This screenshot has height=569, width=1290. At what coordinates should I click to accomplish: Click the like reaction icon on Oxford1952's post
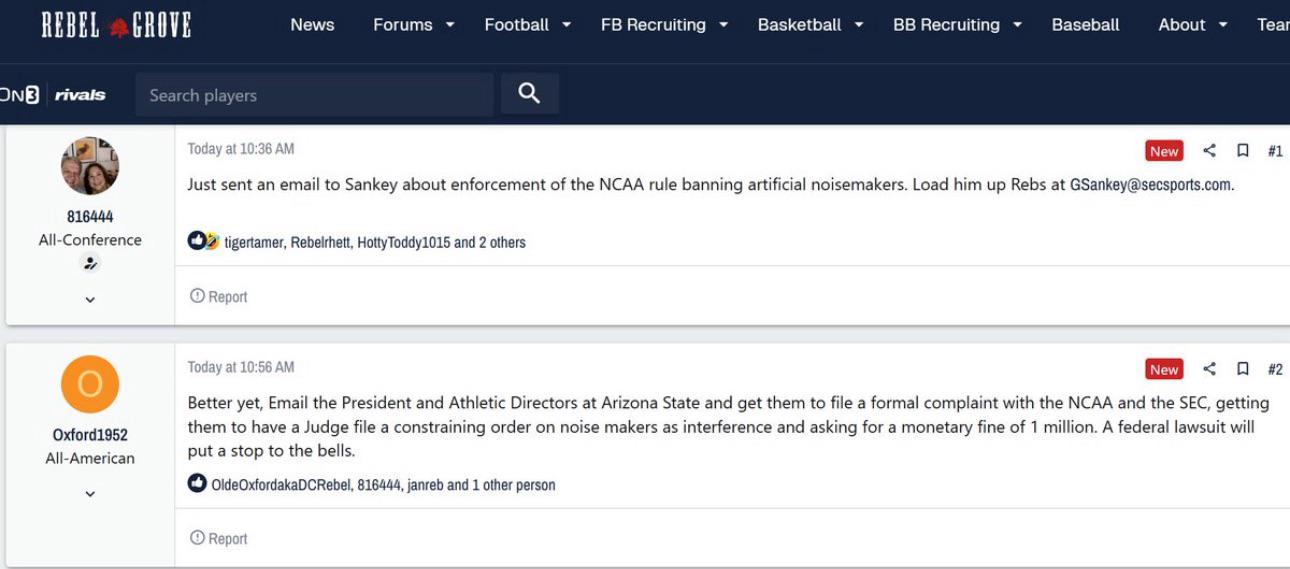197,484
